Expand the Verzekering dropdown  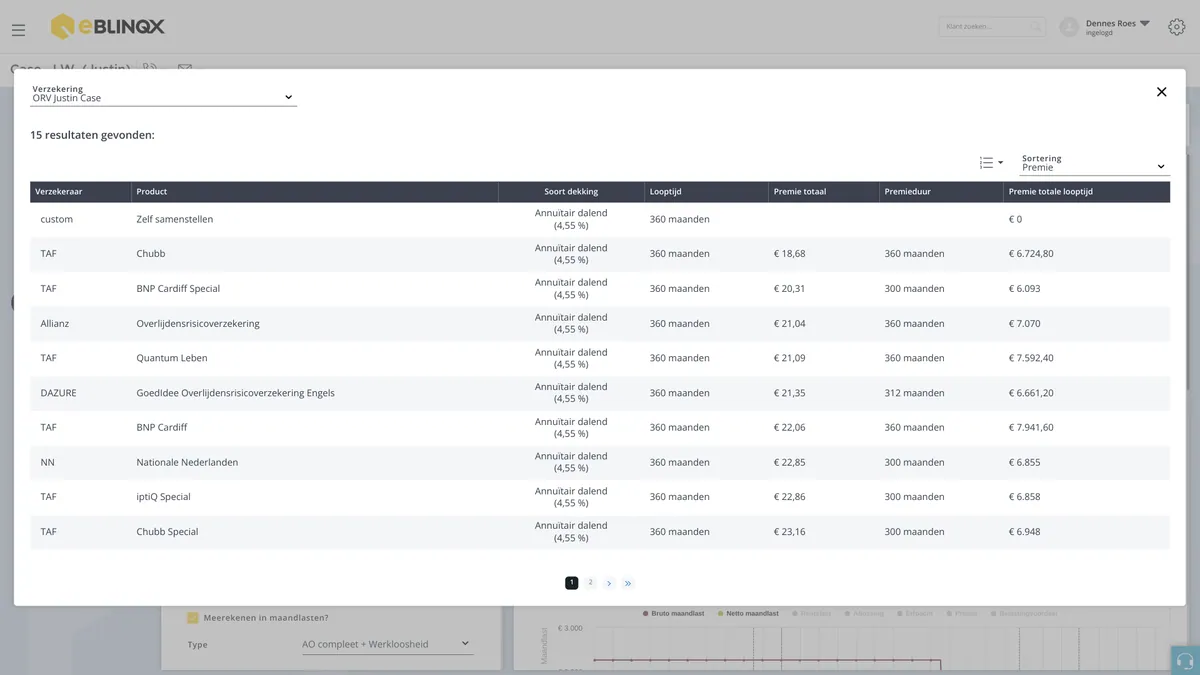click(x=163, y=95)
